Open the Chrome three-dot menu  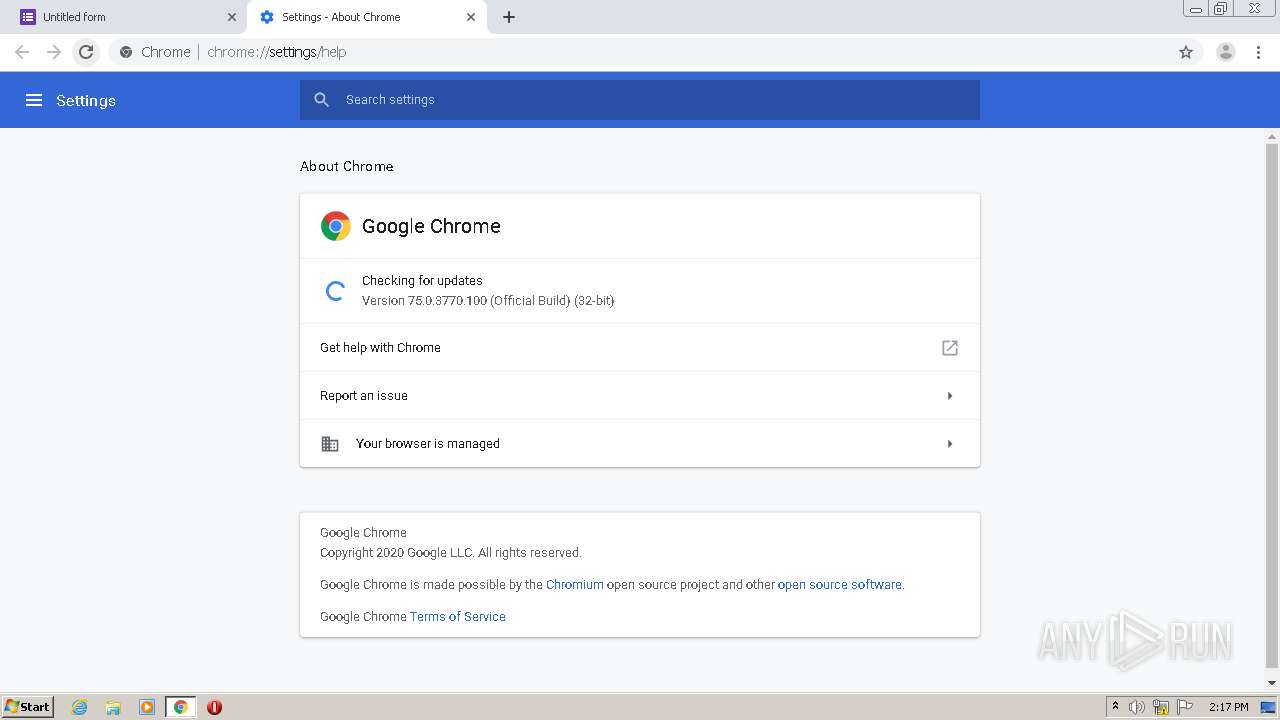click(x=1259, y=52)
